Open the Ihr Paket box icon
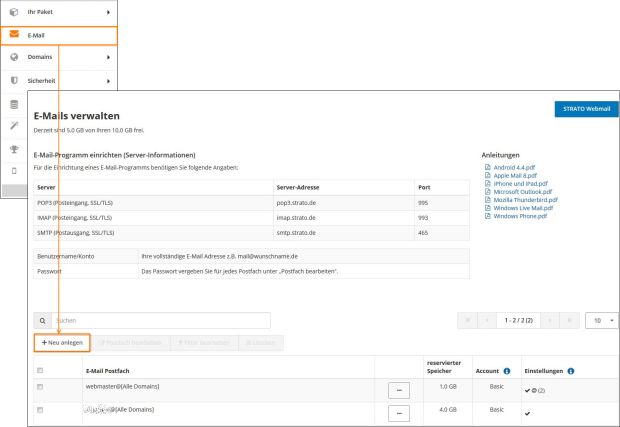The width and height of the screenshot is (620, 427). [14, 12]
